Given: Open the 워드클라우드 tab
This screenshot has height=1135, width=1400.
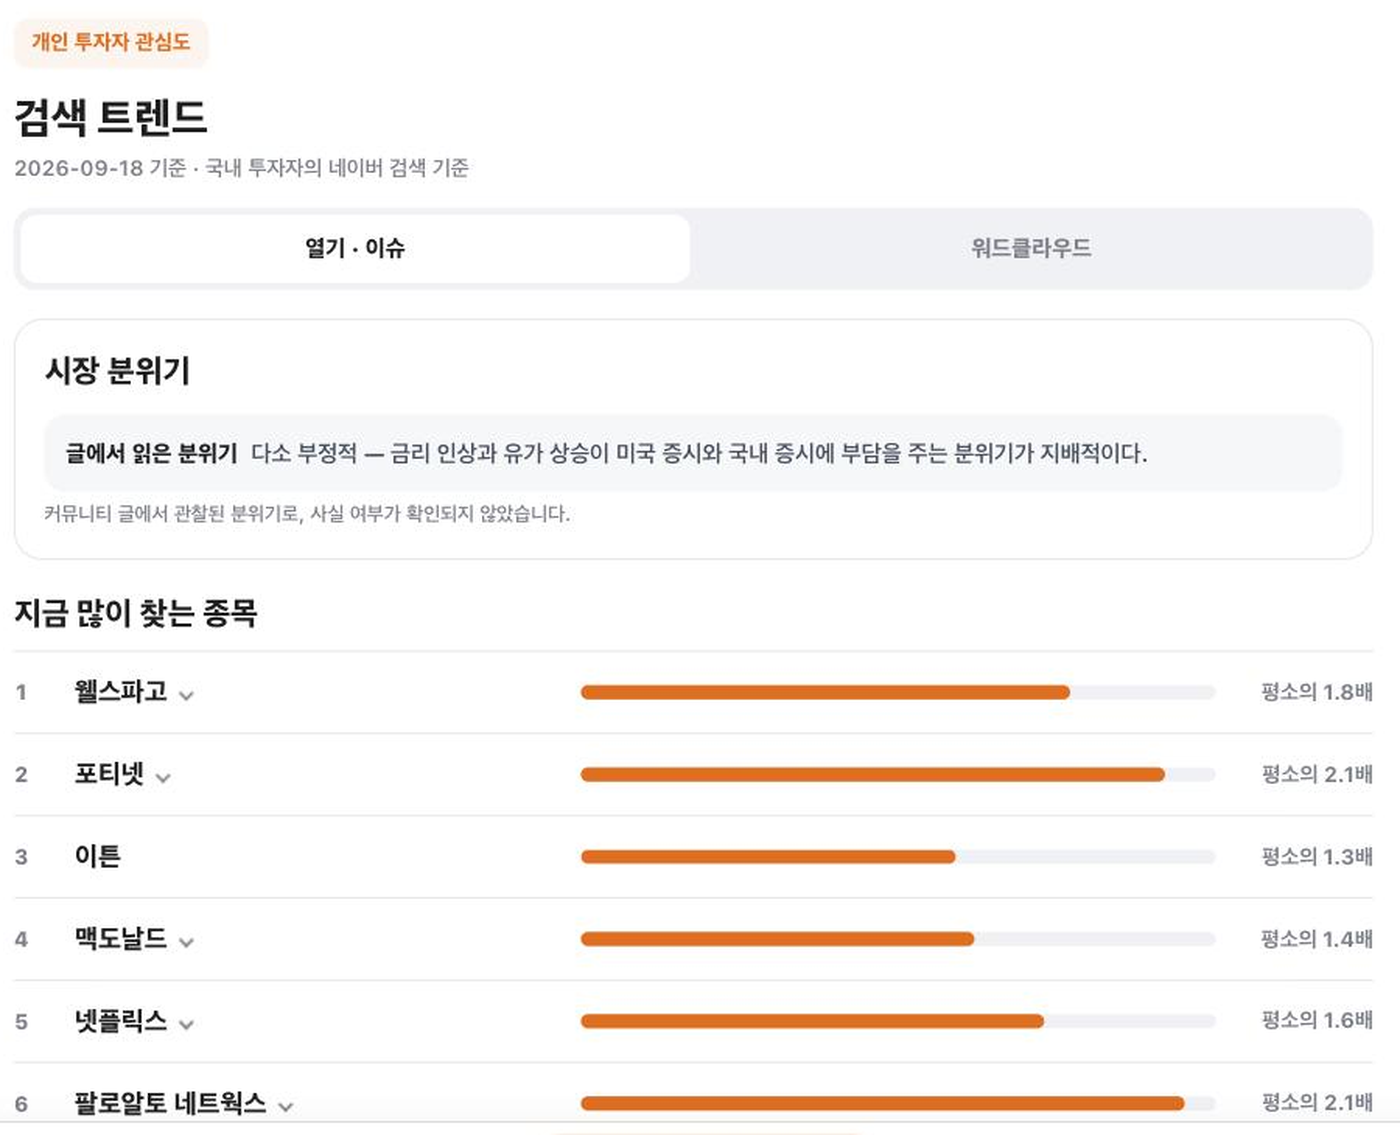Looking at the screenshot, I should tap(1031, 248).
